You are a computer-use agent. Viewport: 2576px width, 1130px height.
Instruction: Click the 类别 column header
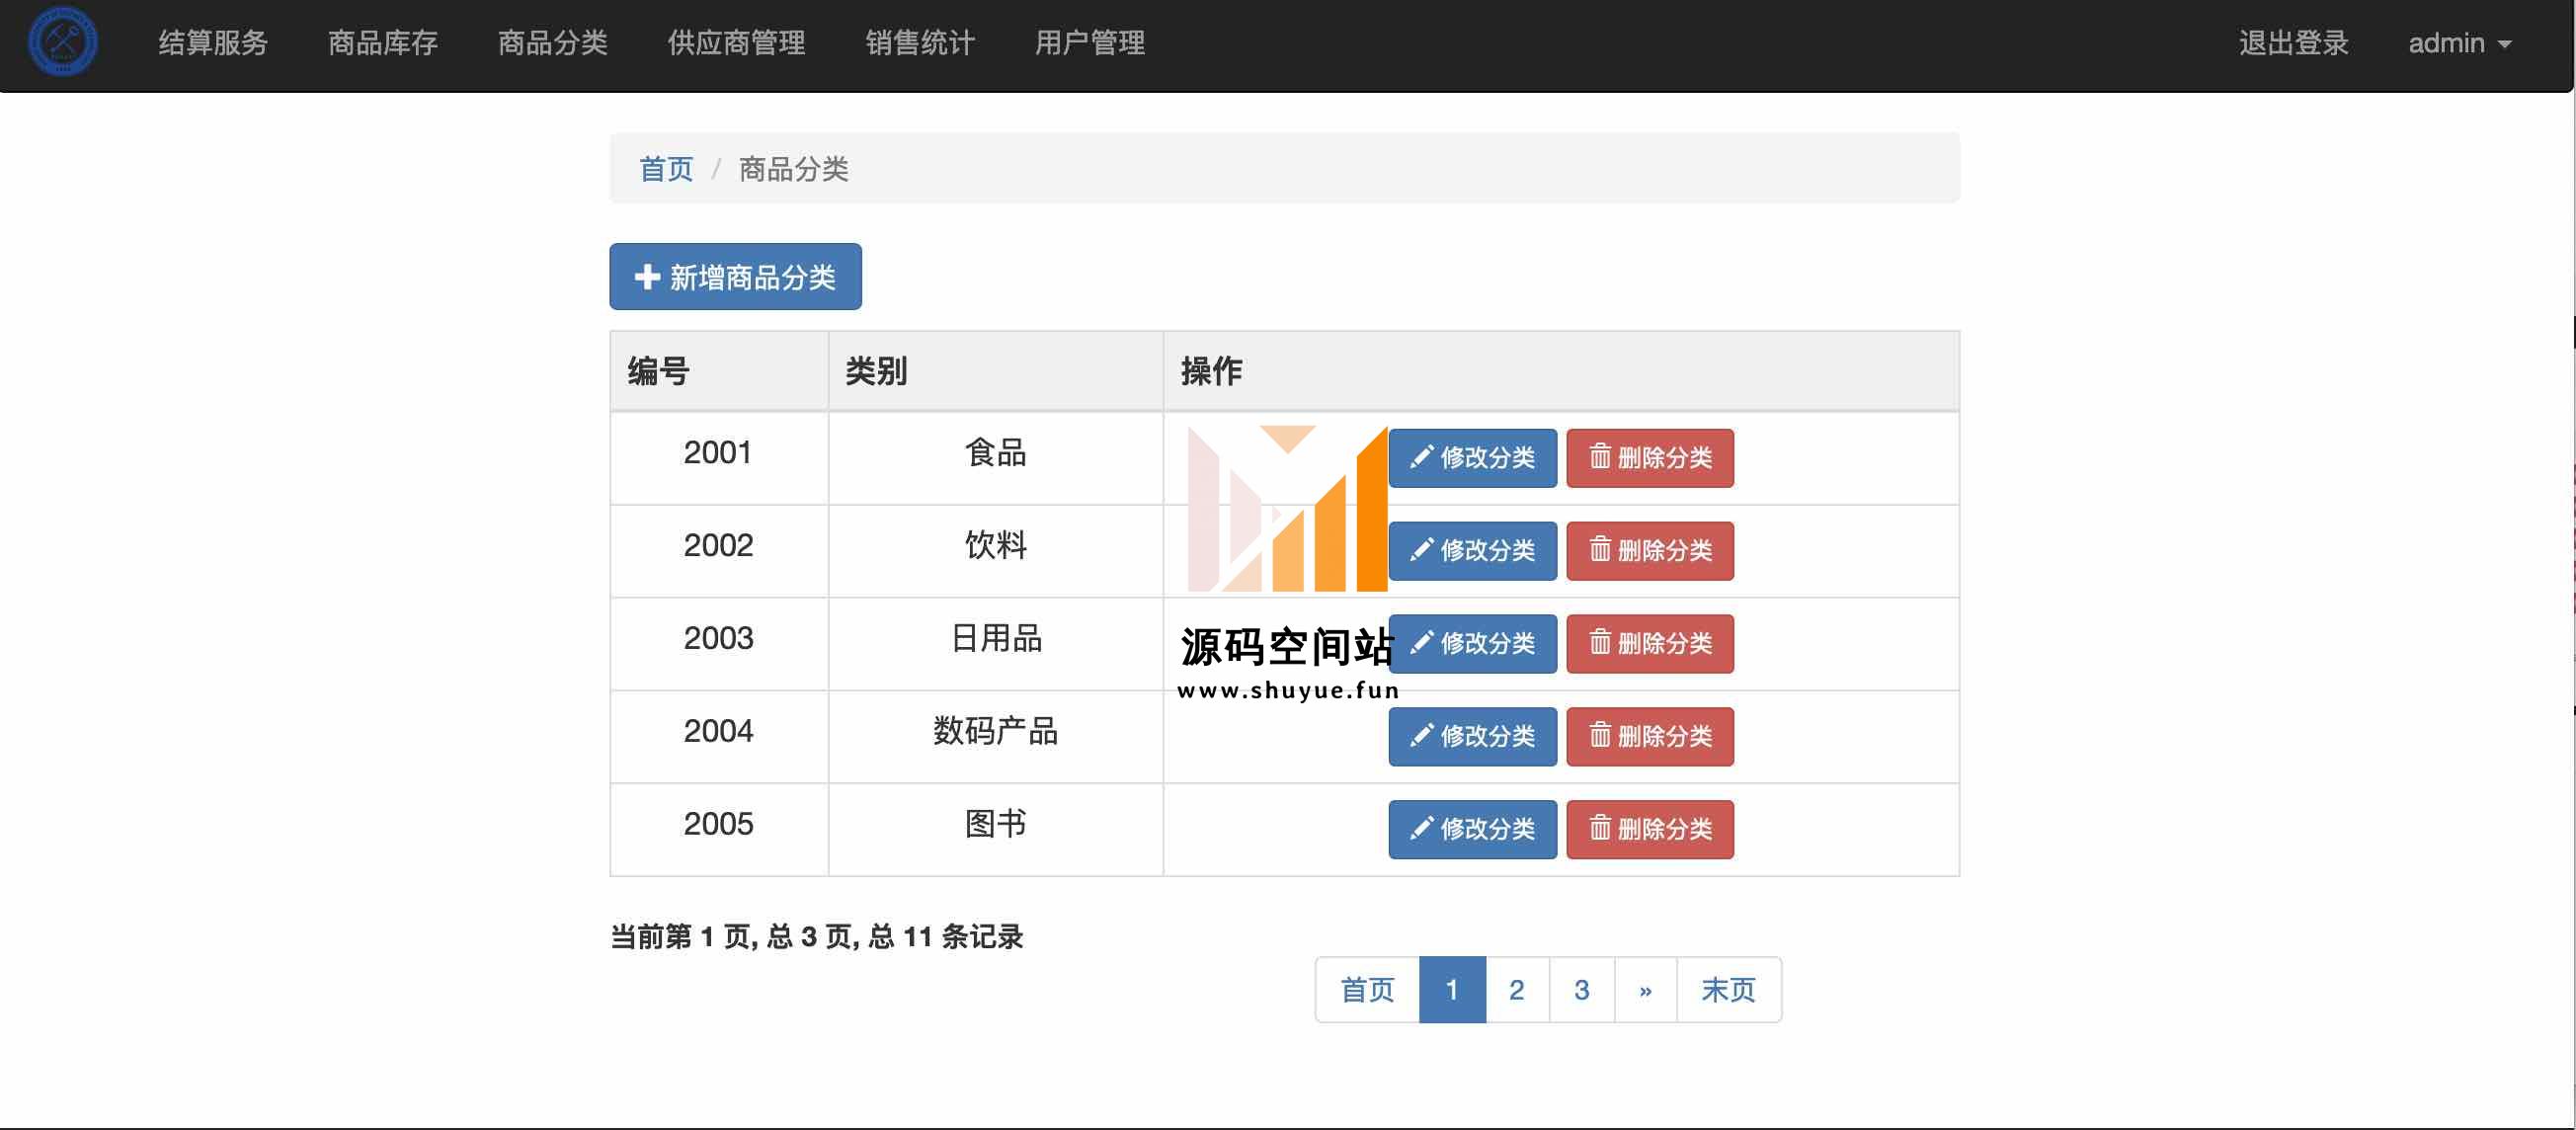[x=996, y=371]
